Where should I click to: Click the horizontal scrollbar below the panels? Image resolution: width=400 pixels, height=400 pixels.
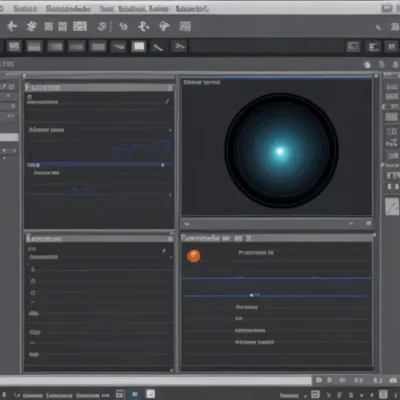coord(155,380)
